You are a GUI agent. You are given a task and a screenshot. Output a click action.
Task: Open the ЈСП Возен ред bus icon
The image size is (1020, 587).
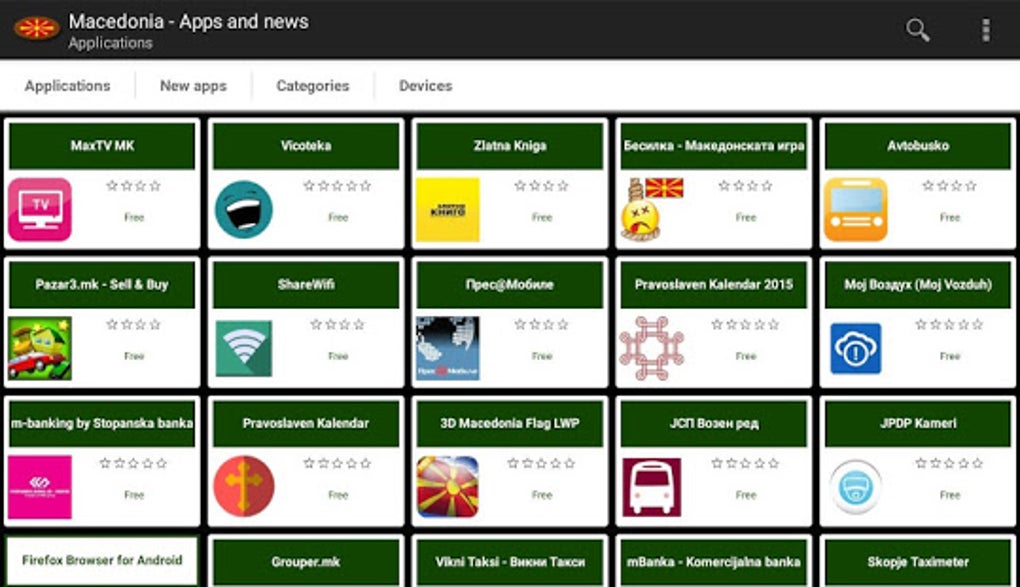[651, 487]
